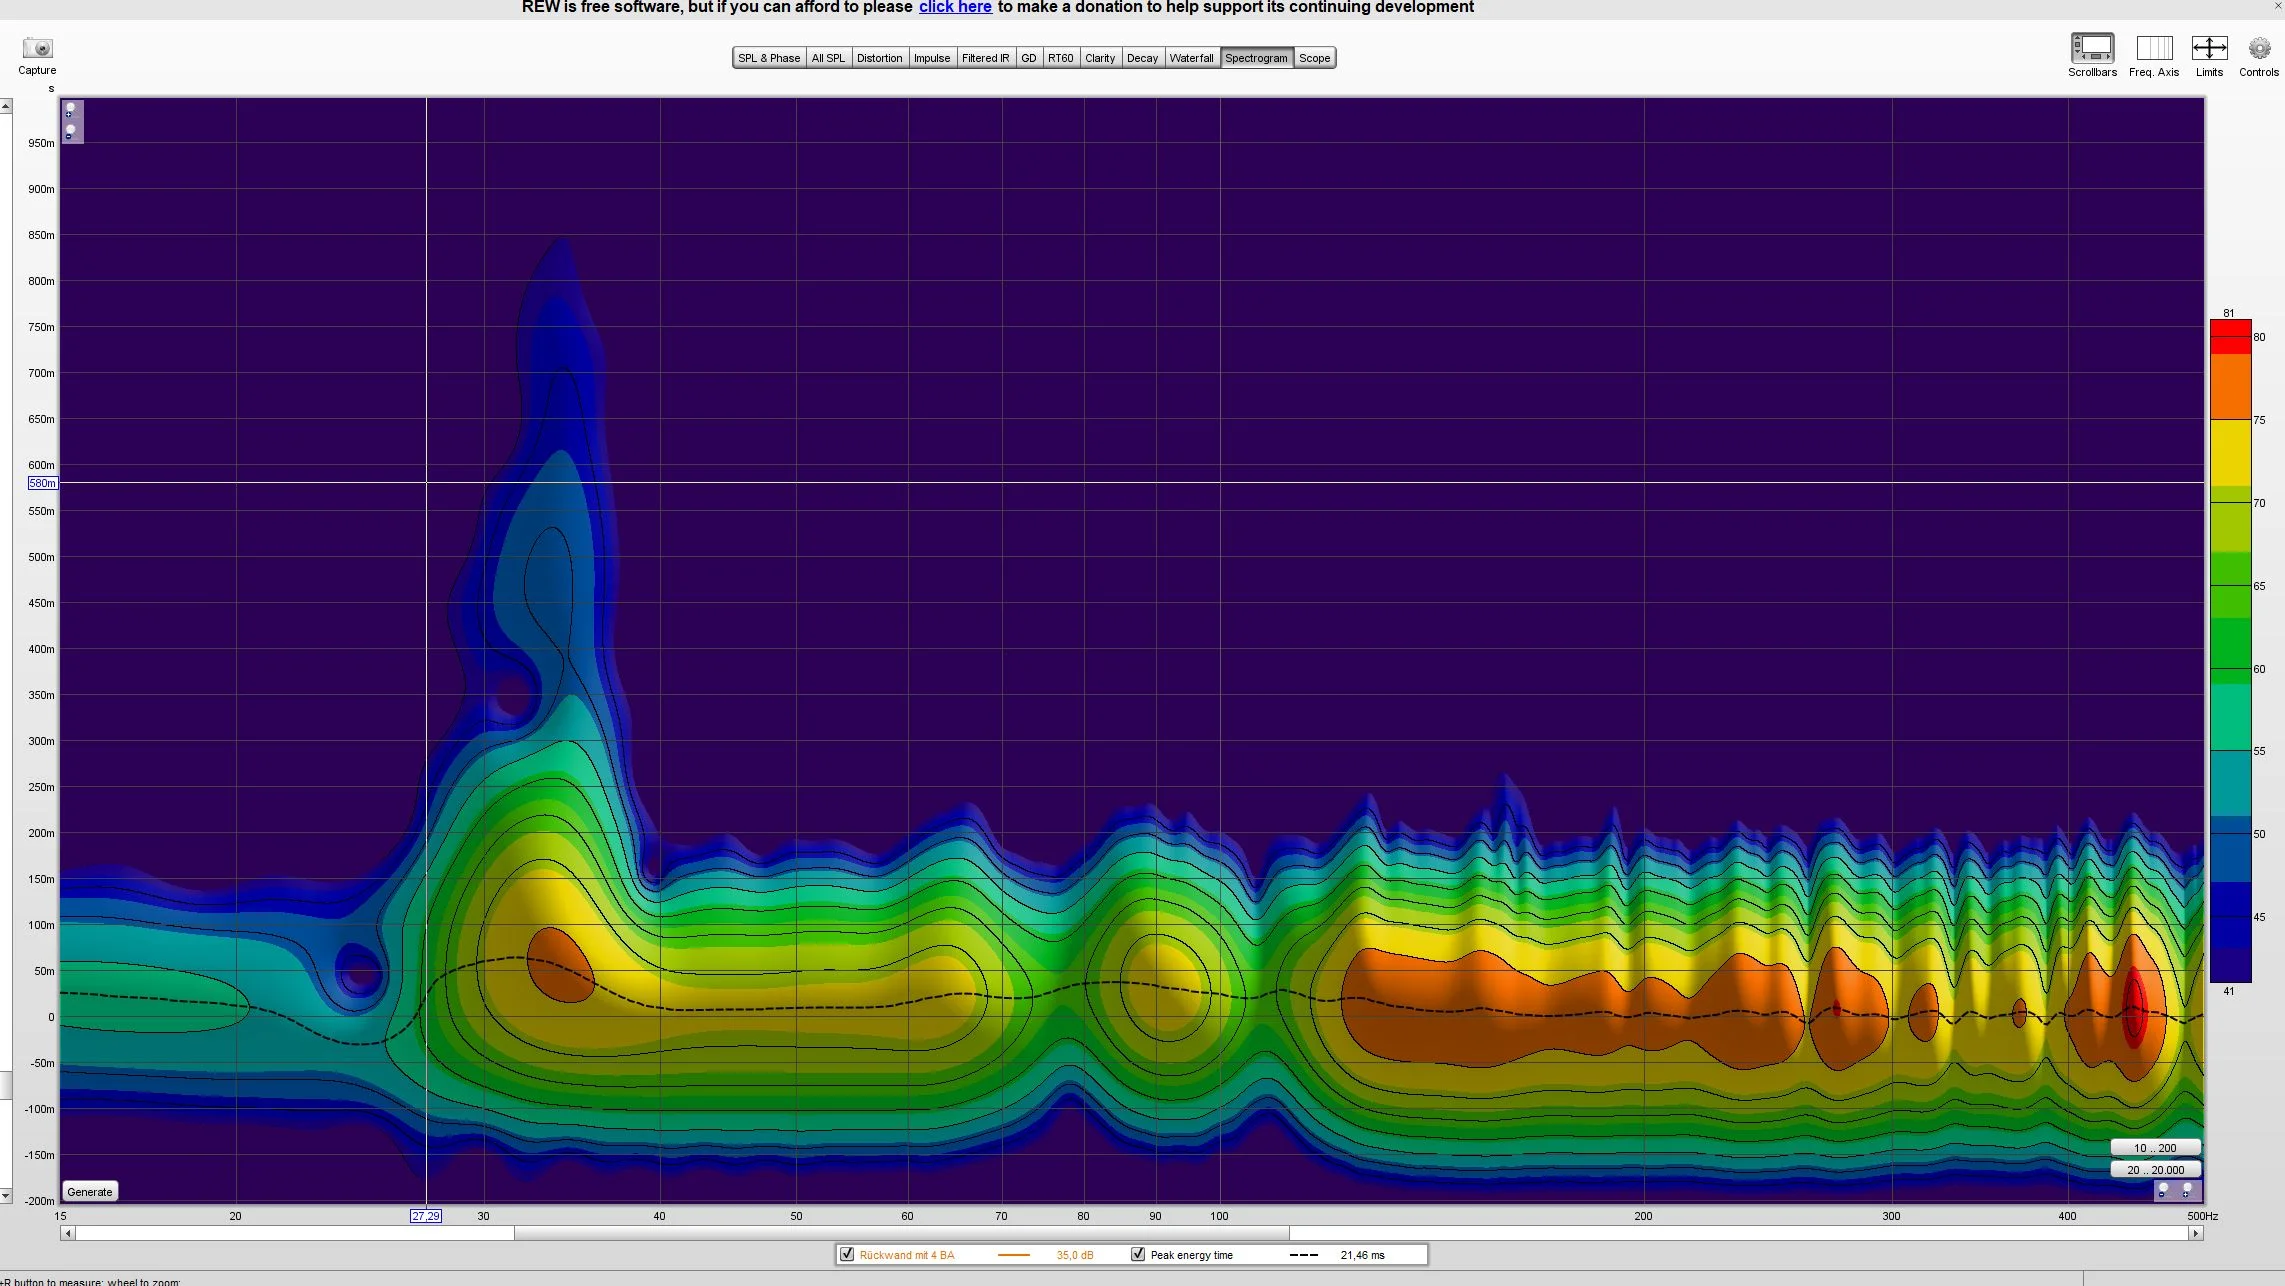
Task: Open the Scope tab
Action: tap(1314, 58)
